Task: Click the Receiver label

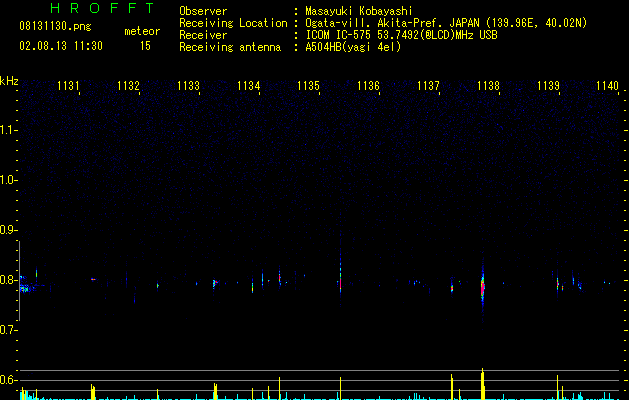Action: 203,35
